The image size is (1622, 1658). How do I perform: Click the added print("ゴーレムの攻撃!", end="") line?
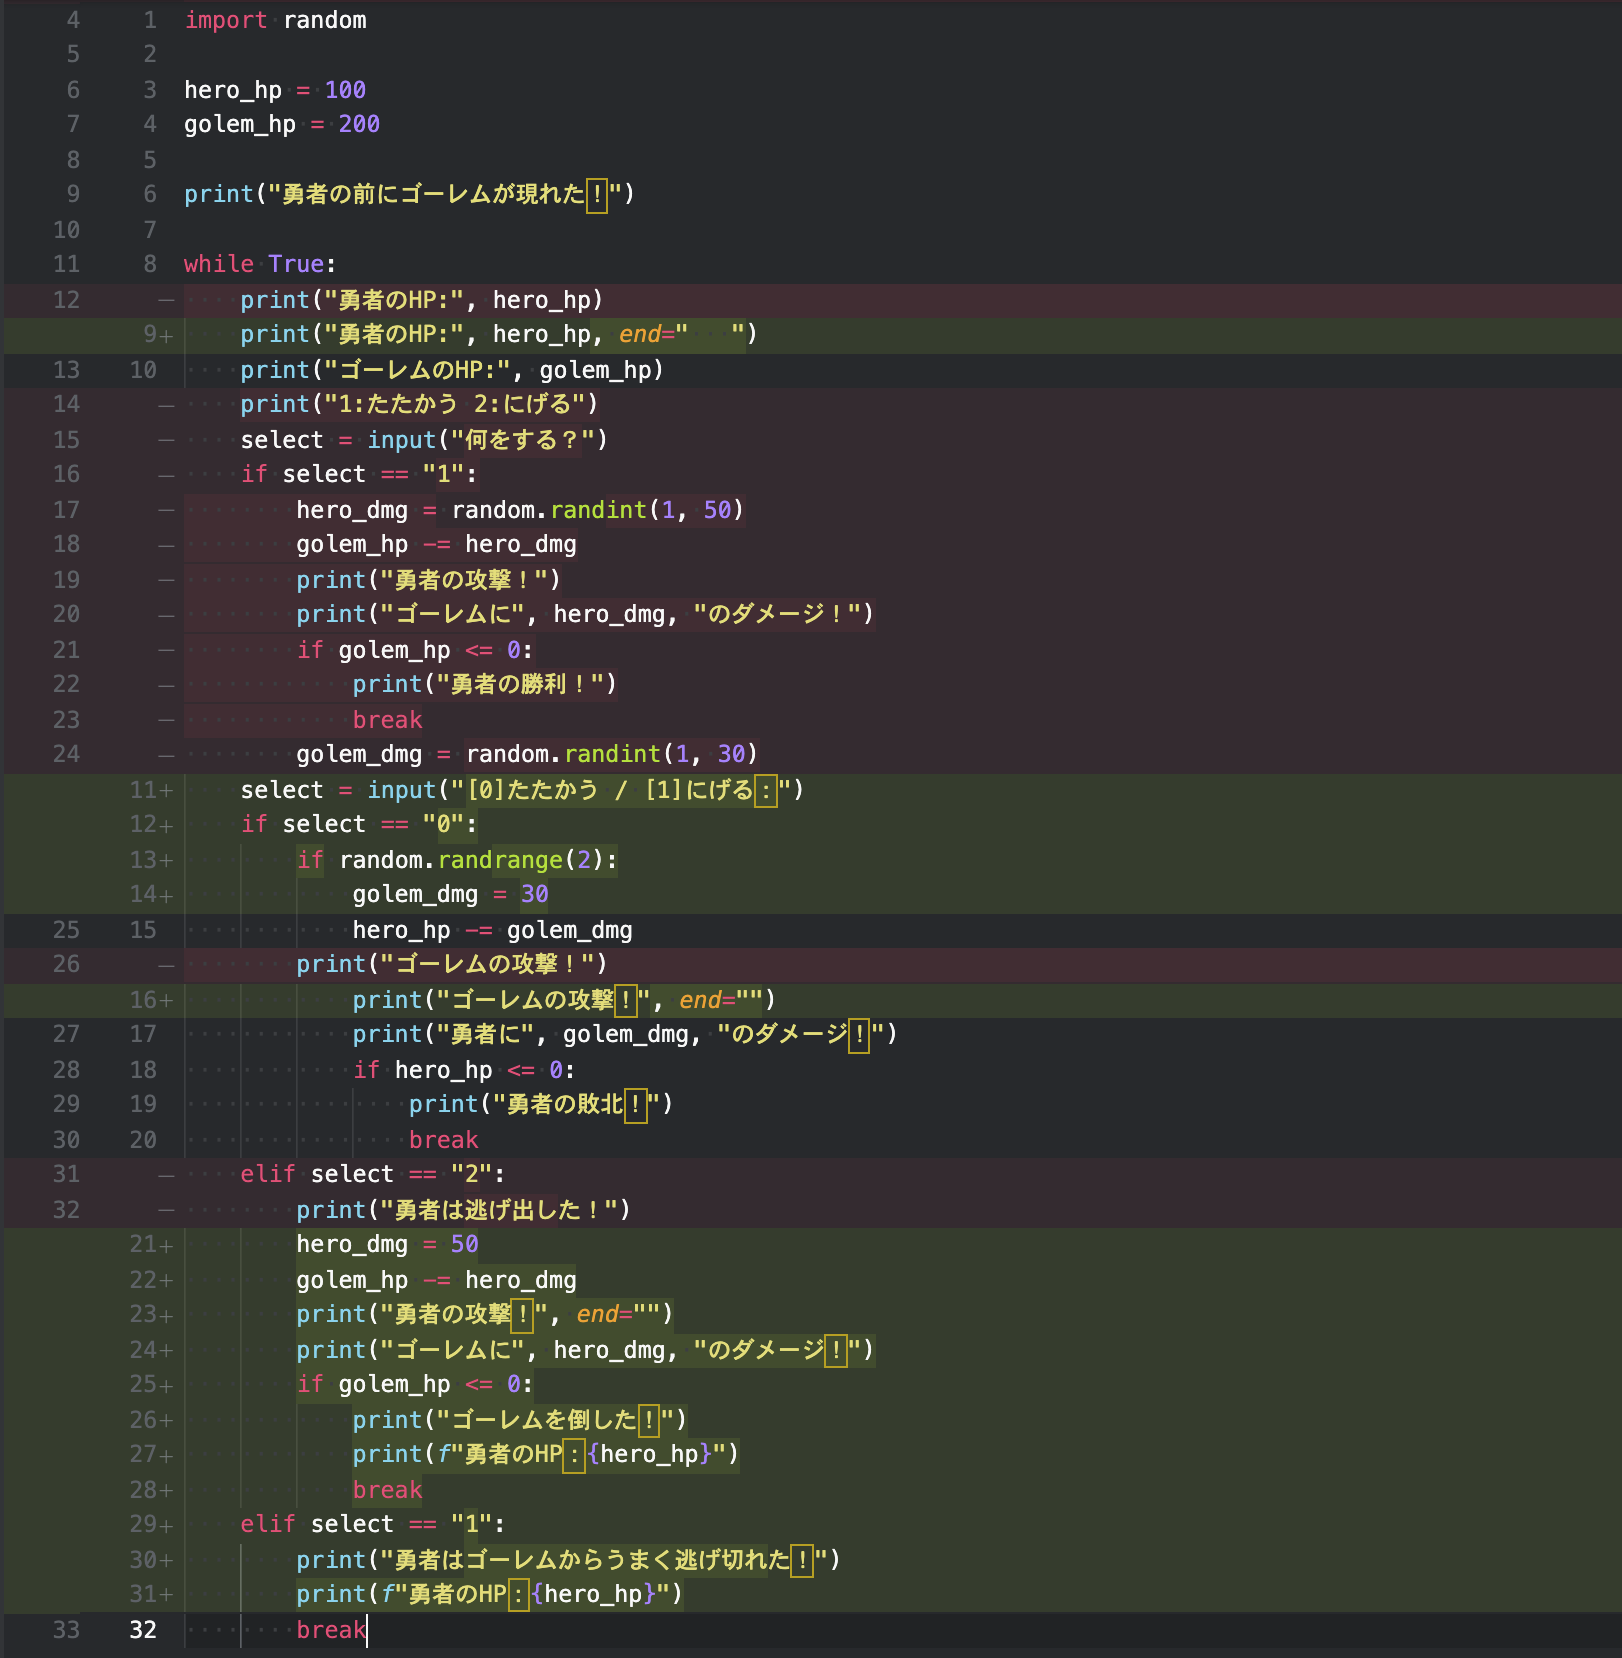click(564, 1000)
